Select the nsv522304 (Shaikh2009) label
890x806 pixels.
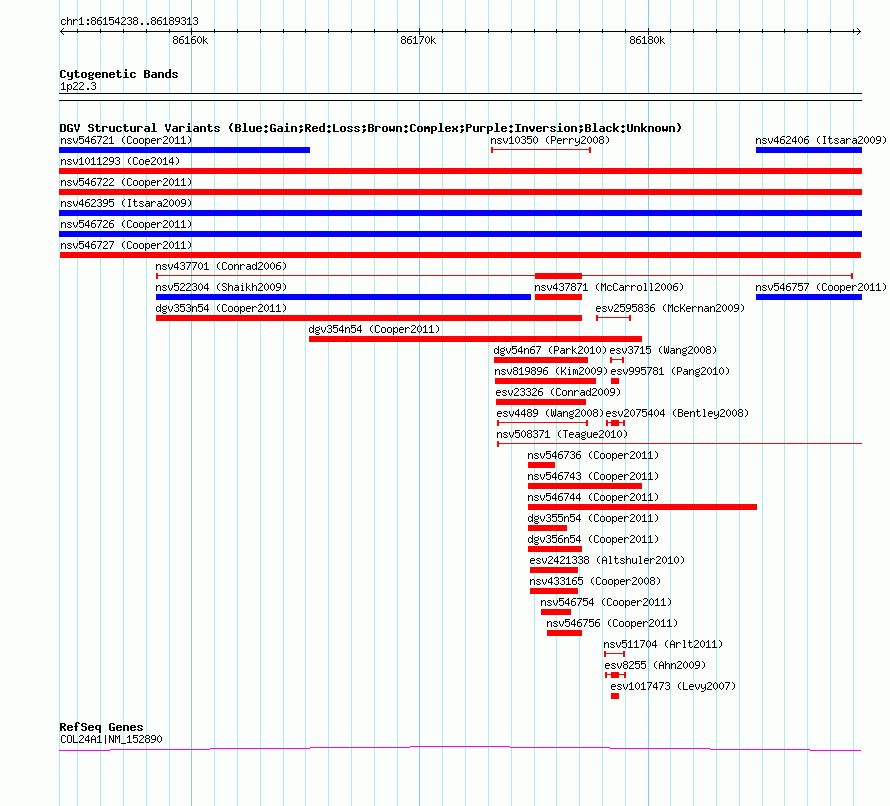pos(221,287)
